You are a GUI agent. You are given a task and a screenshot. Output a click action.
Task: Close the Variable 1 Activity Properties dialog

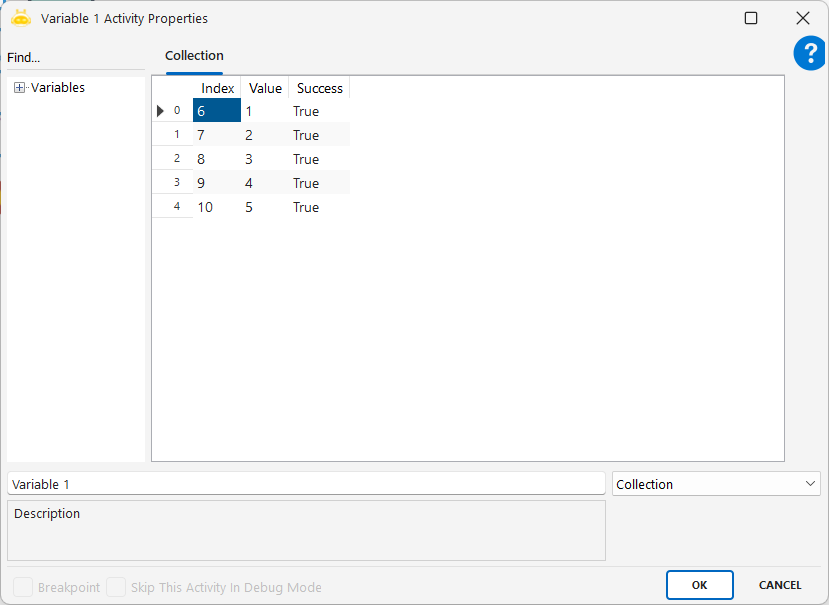click(802, 18)
